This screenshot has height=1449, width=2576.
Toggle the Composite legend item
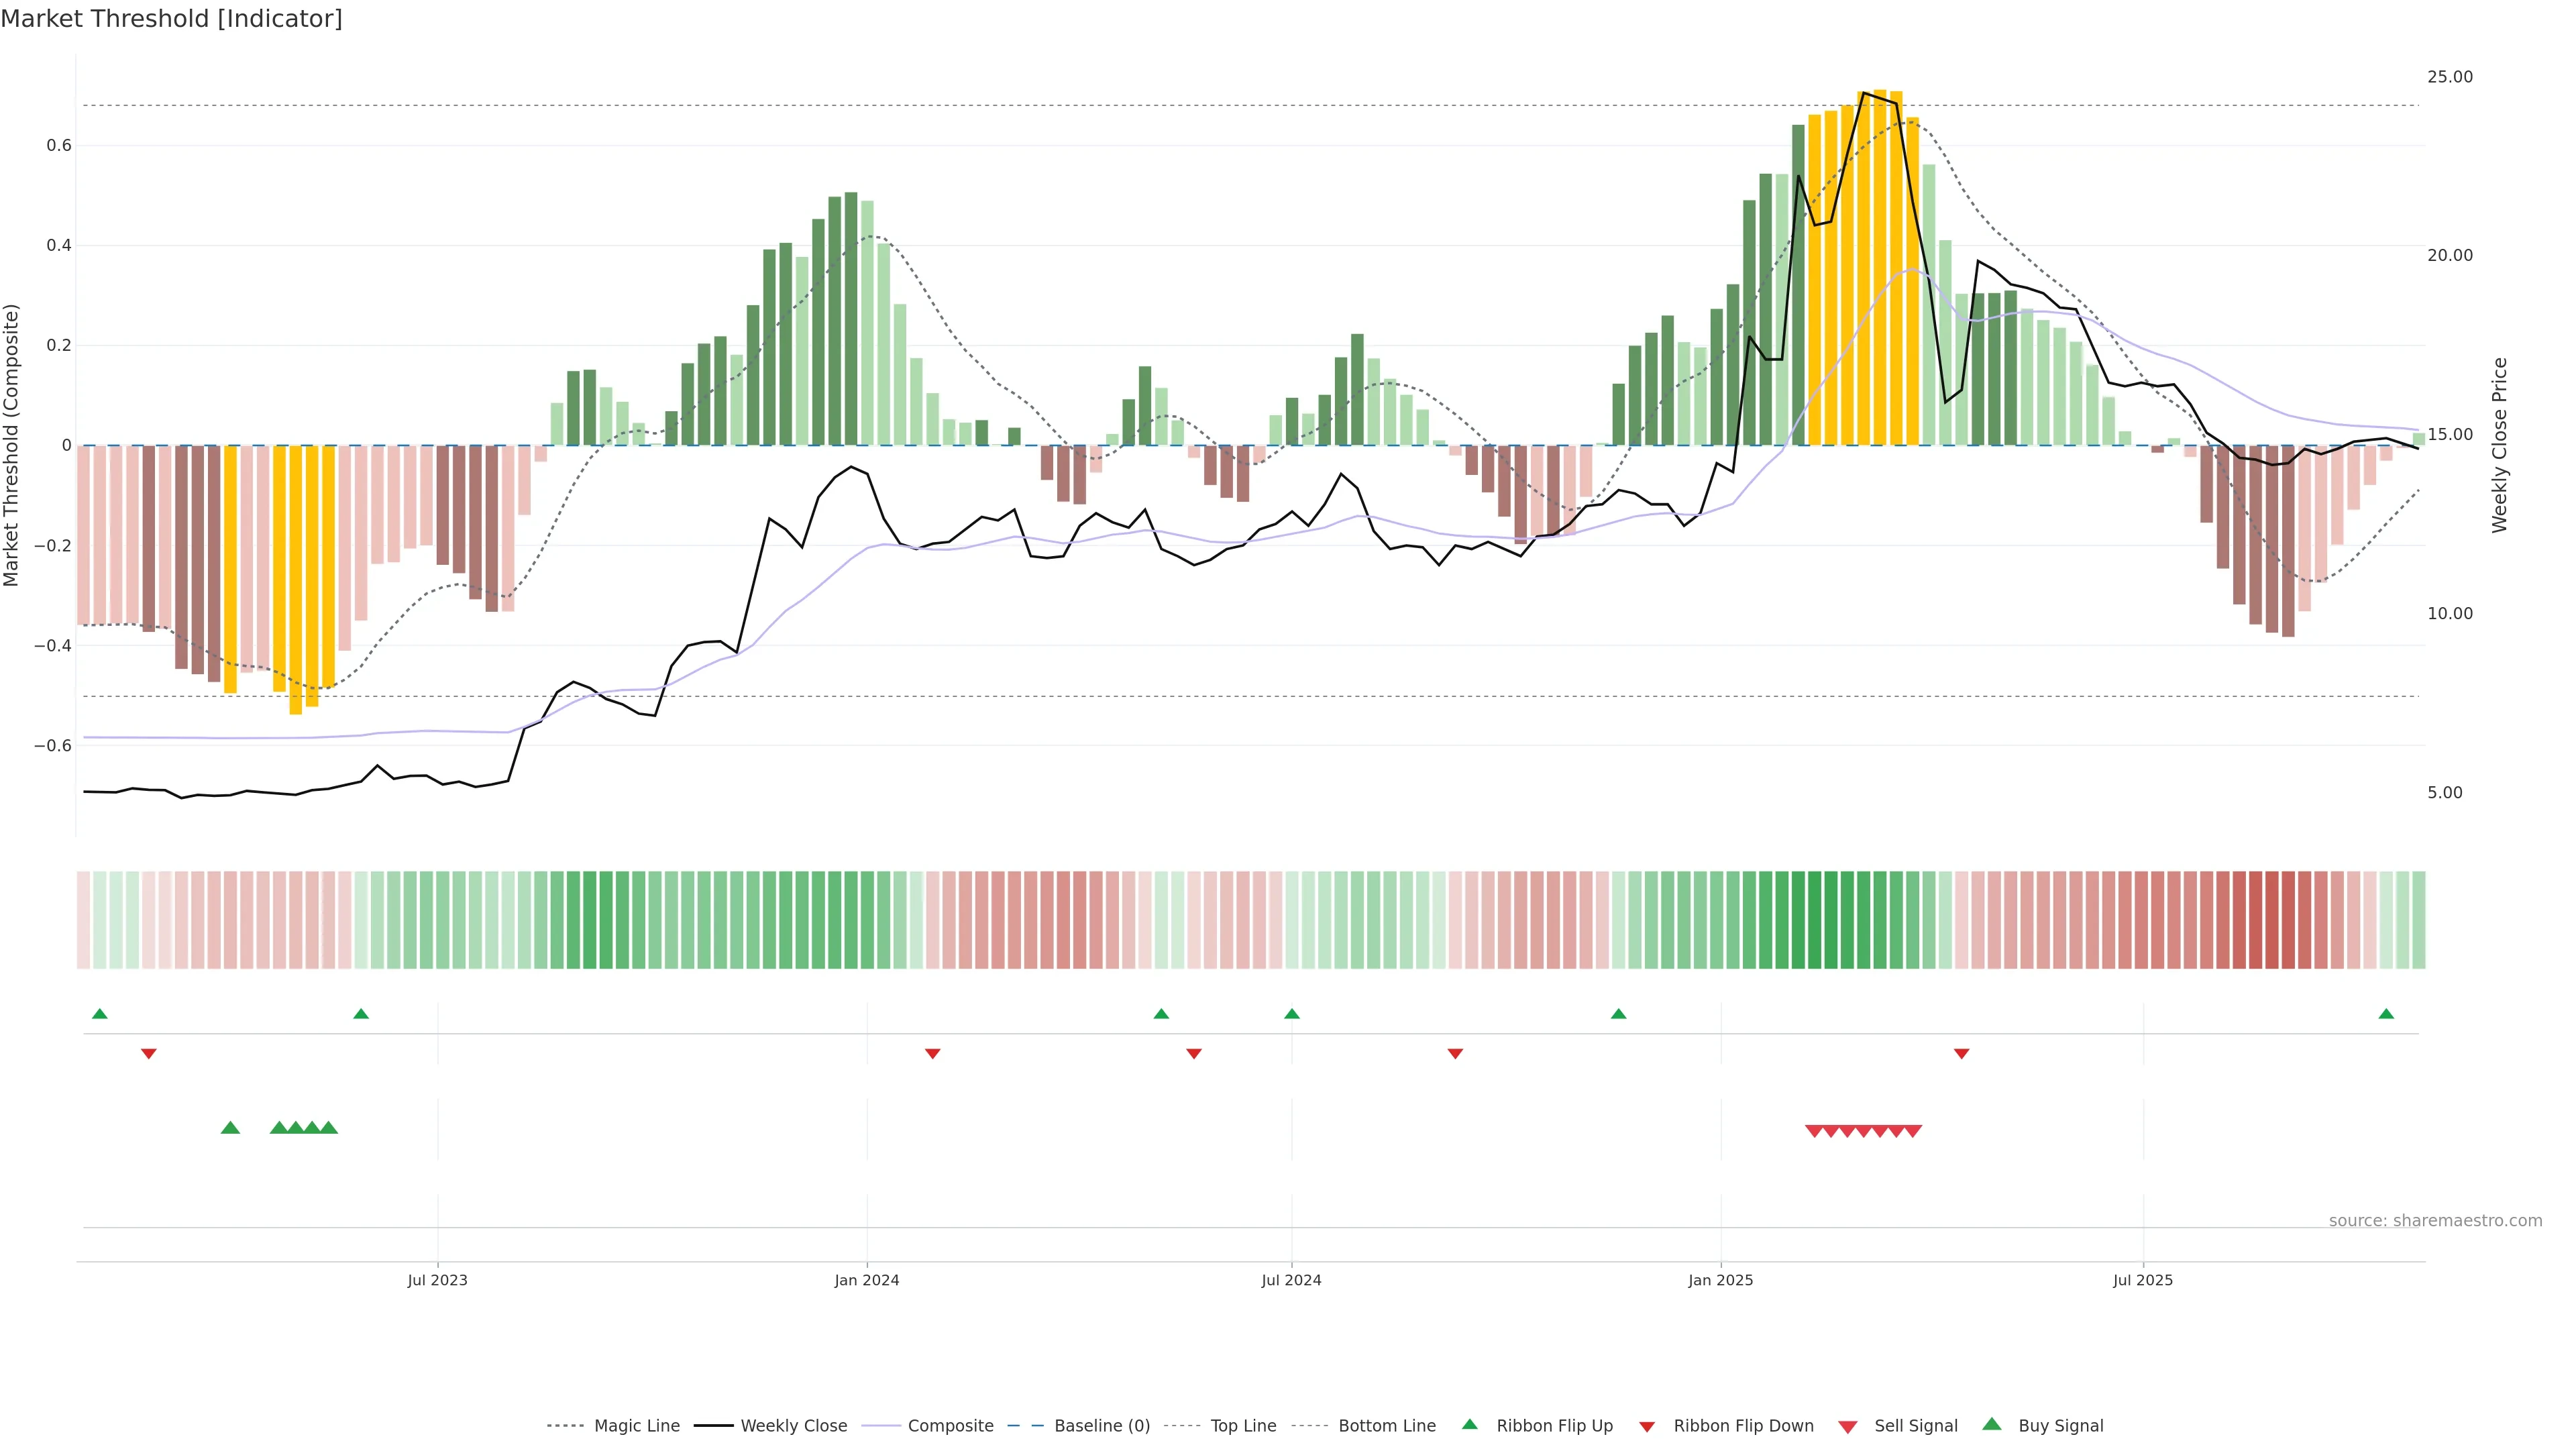click(x=950, y=1426)
